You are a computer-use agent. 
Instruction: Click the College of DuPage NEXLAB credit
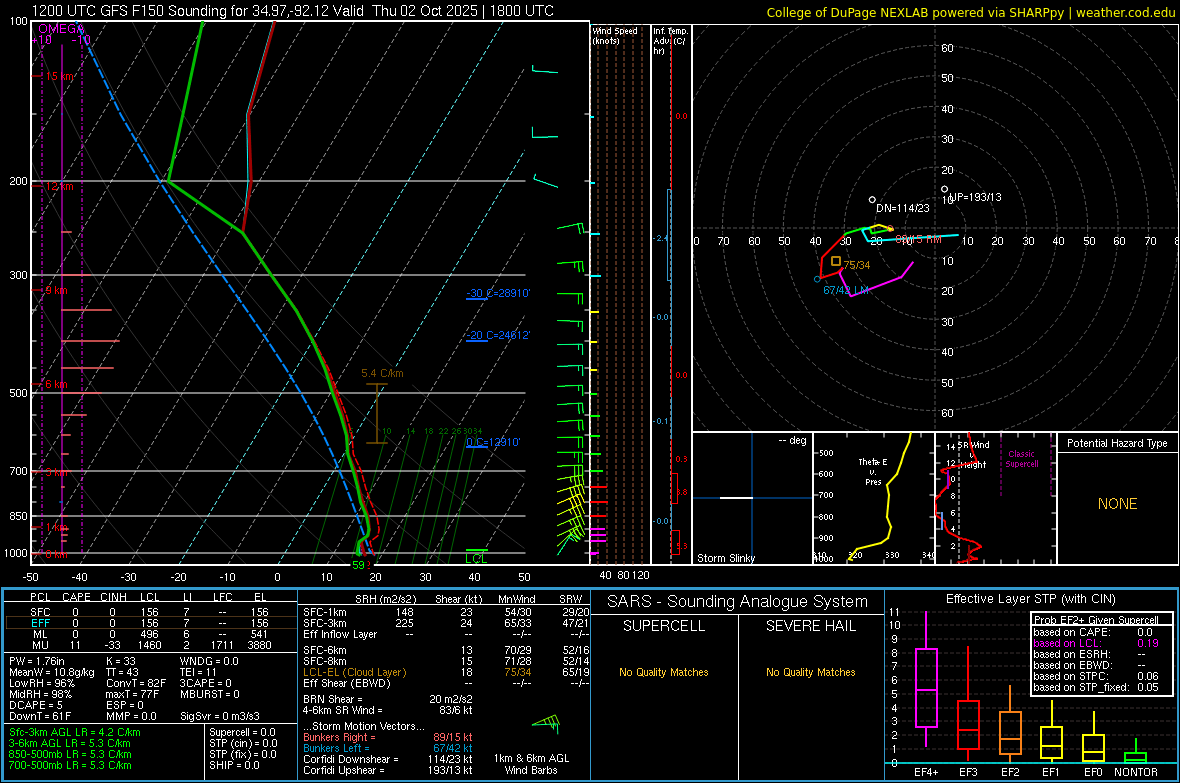(x=970, y=12)
